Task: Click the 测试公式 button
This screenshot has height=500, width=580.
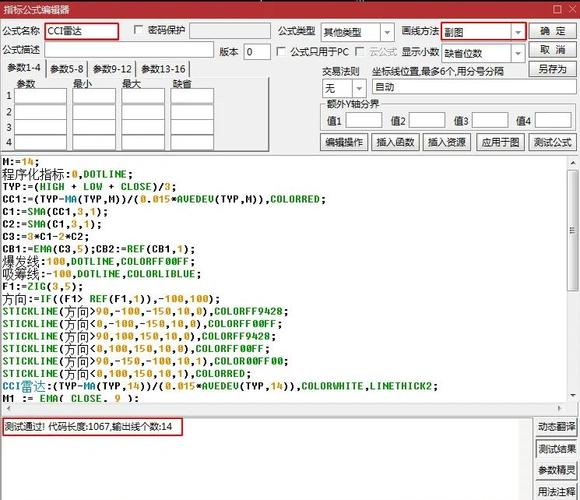Action: click(553, 142)
